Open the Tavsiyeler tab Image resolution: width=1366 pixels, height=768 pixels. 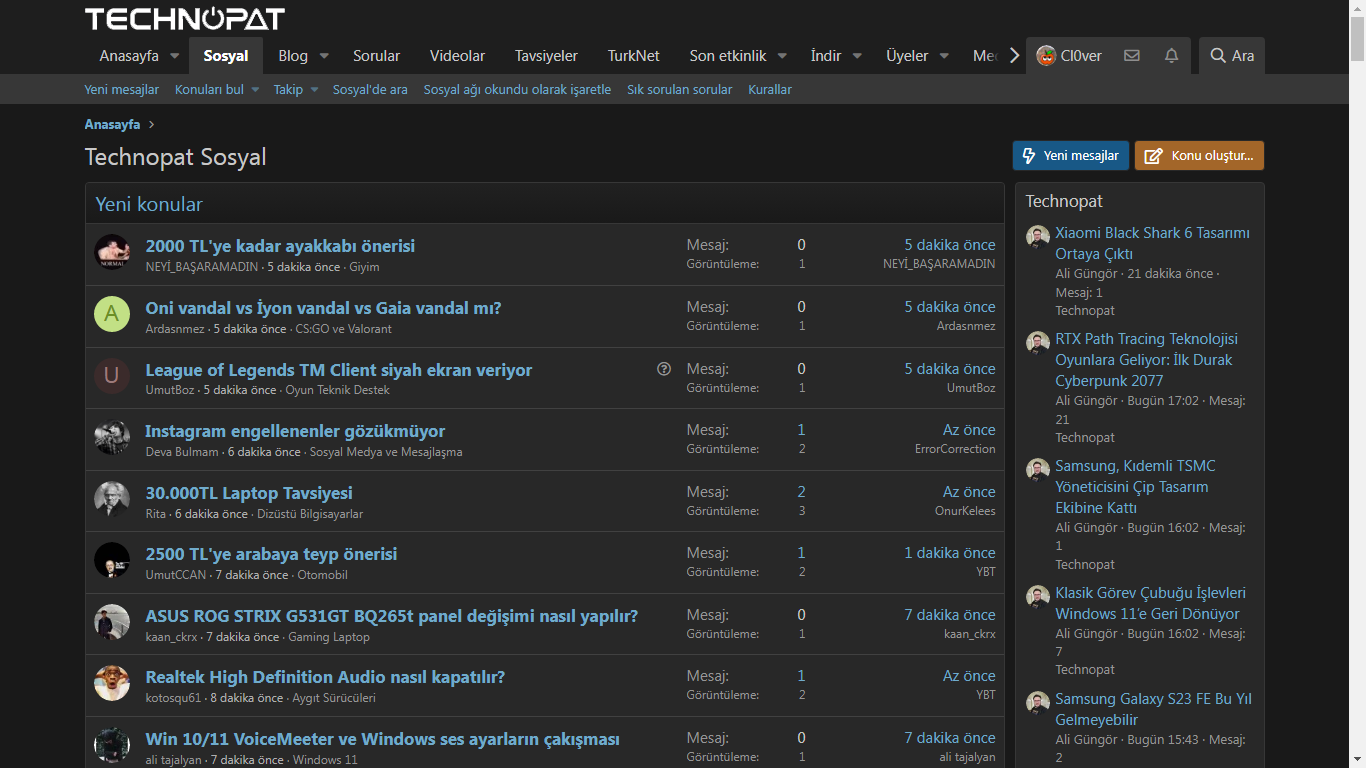[x=546, y=56]
